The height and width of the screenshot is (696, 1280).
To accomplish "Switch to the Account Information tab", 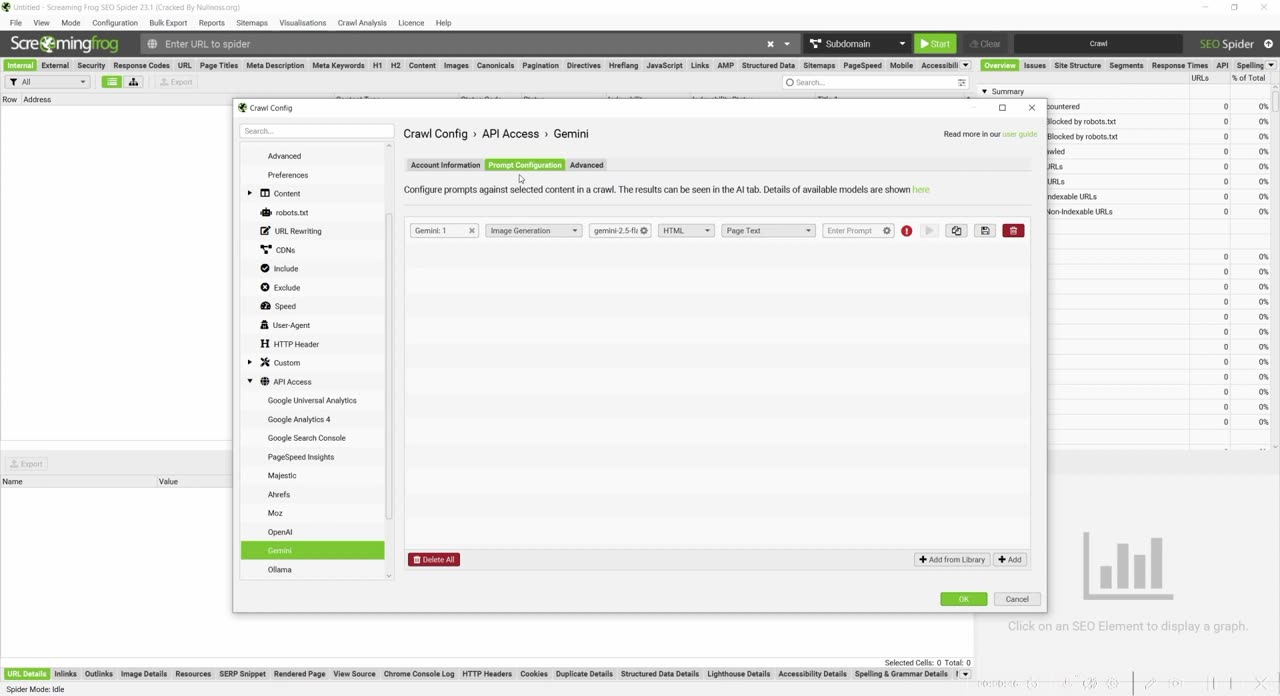I will pos(445,165).
